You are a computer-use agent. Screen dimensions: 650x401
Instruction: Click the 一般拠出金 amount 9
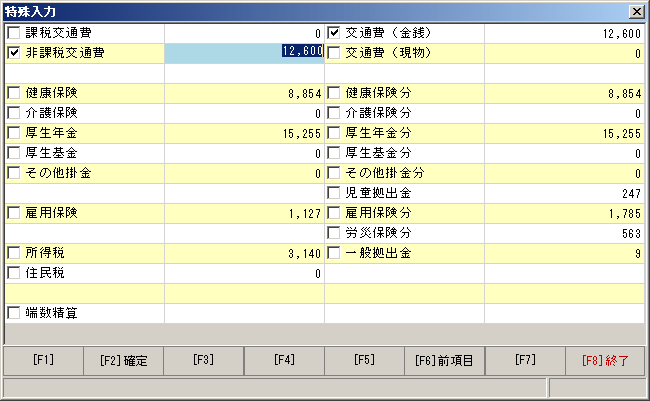coord(564,253)
